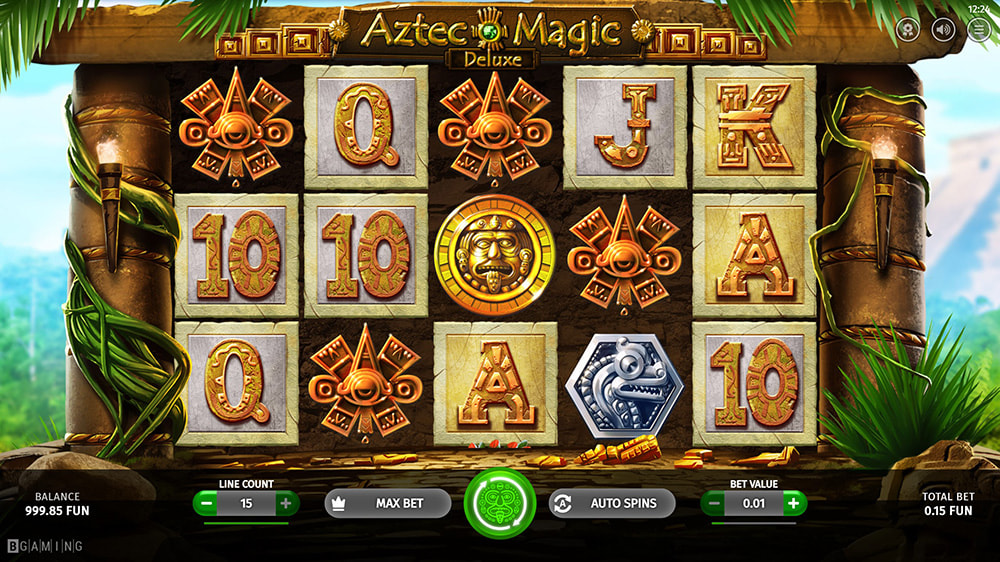Click the letter K reel symbol

tap(754, 127)
